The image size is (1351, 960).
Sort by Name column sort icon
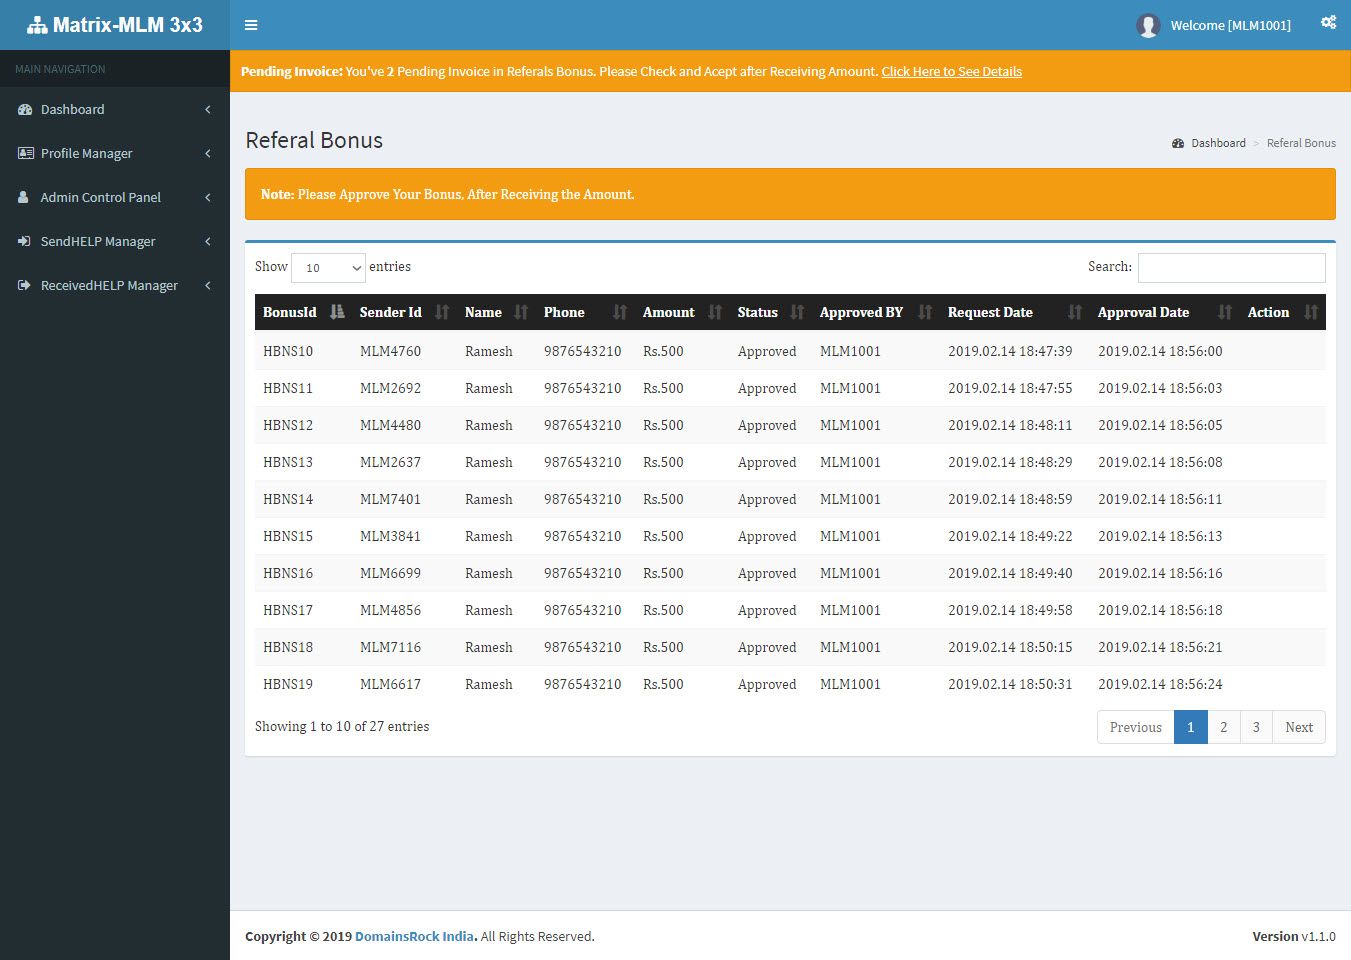click(x=521, y=312)
